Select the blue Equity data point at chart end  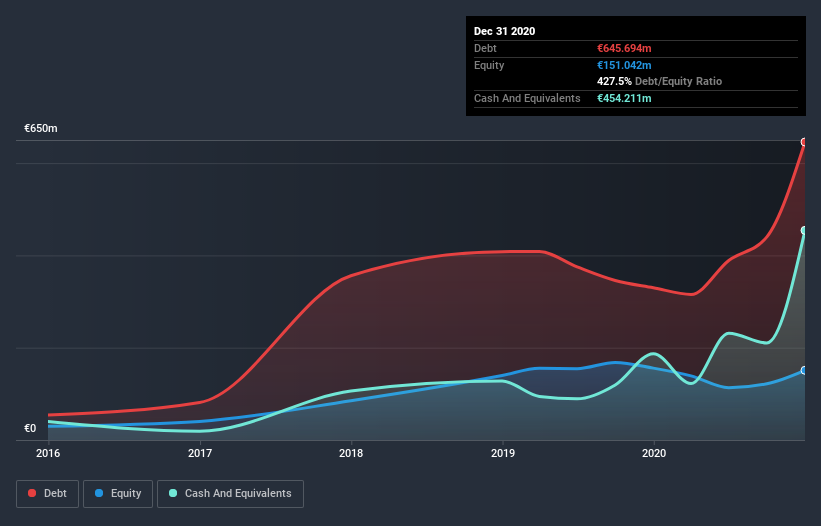804,371
